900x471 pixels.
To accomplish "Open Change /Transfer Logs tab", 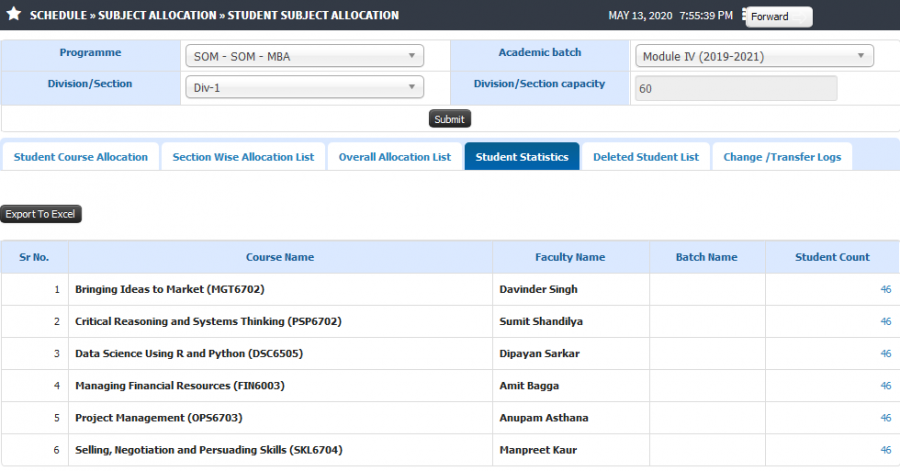I will tap(782, 157).
